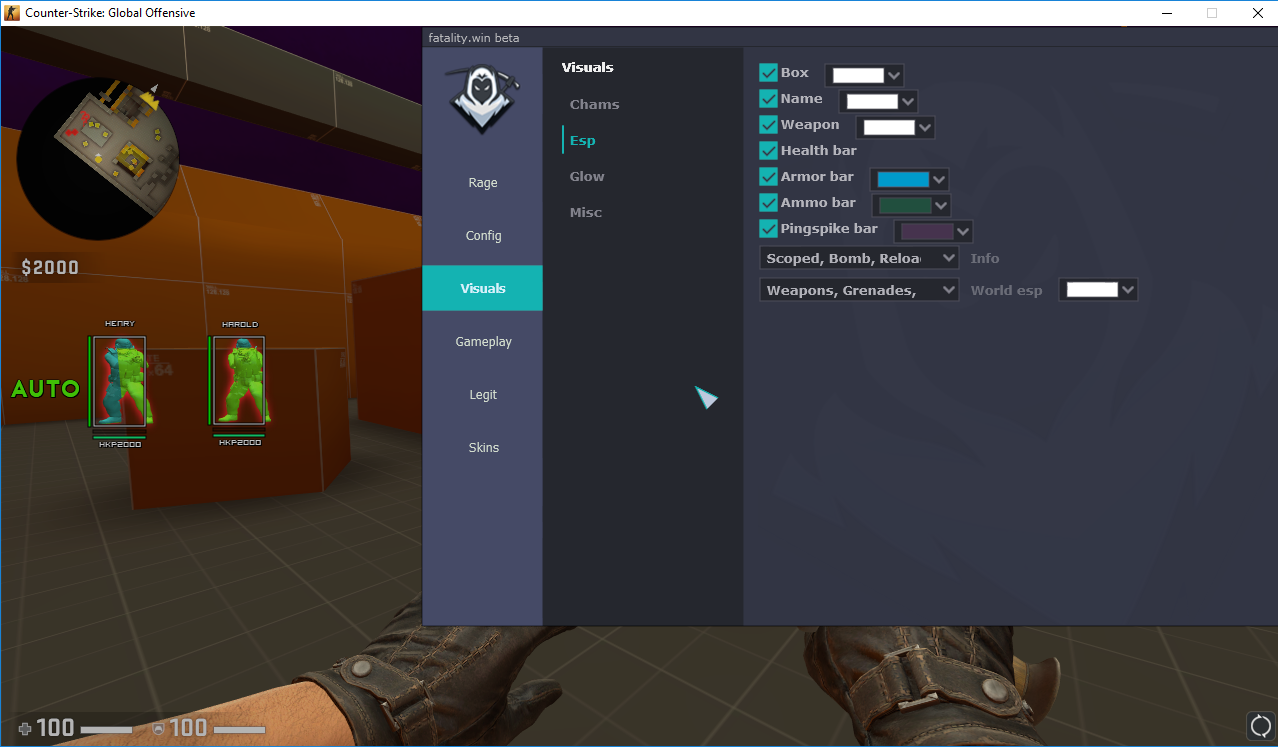Click the fatality.win beta title text
Viewport: 1278px width, 747px height.
(x=474, y=38)
